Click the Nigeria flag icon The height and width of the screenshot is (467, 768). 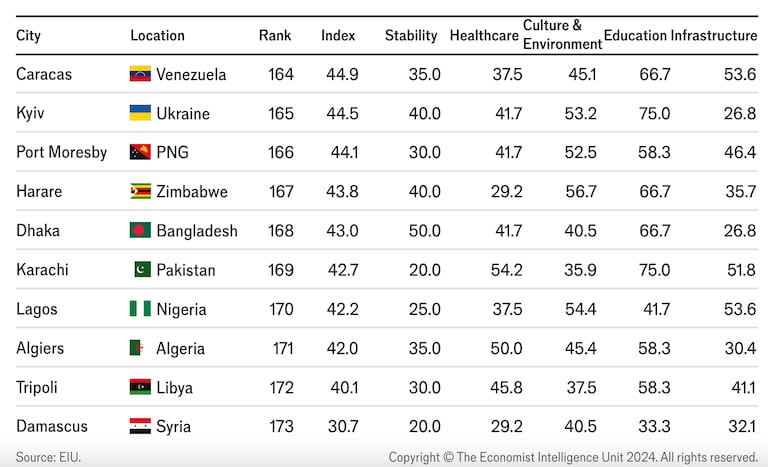[140, 309]
